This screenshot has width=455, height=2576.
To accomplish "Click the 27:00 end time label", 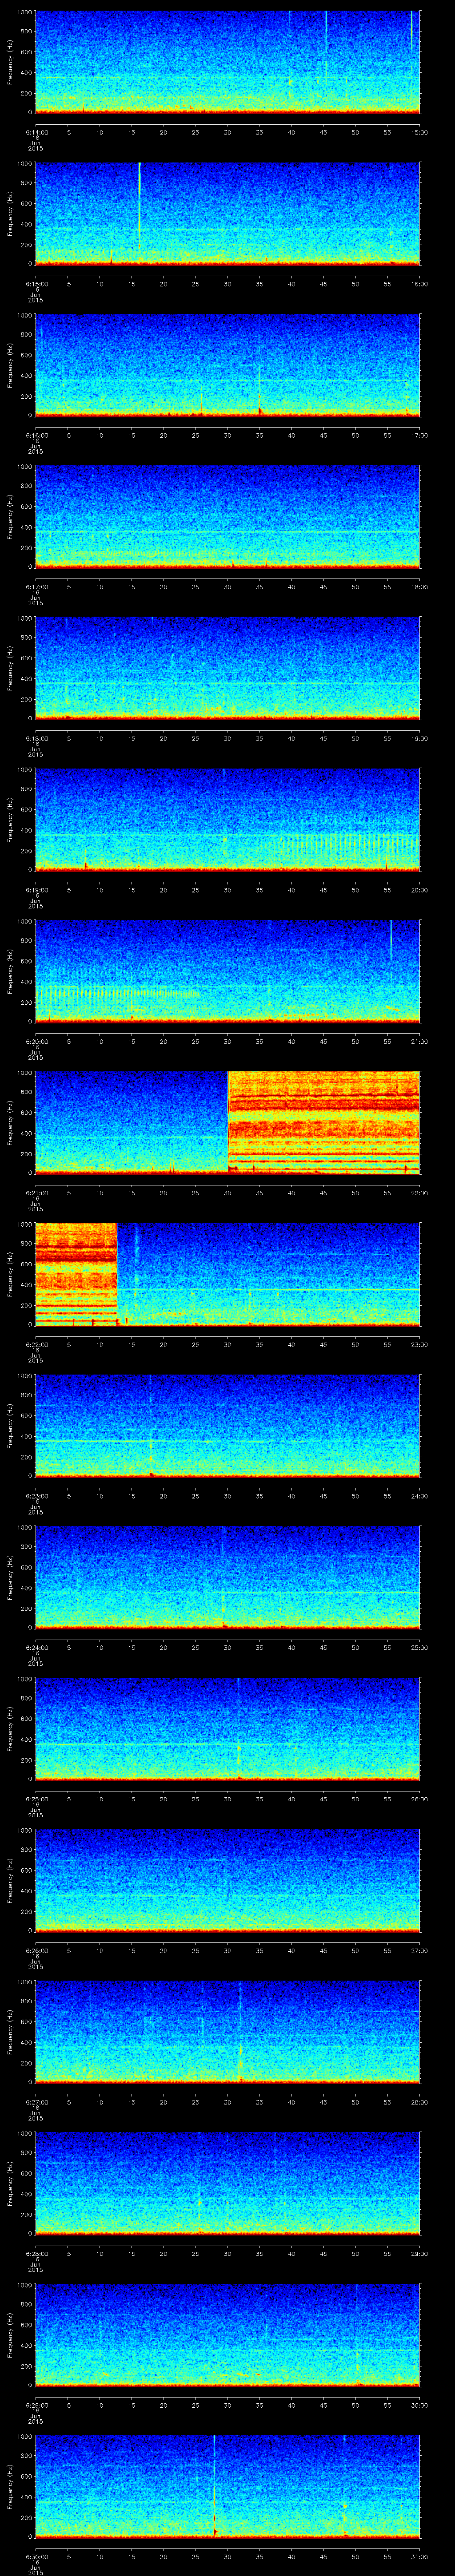I will pos(419,1950).
